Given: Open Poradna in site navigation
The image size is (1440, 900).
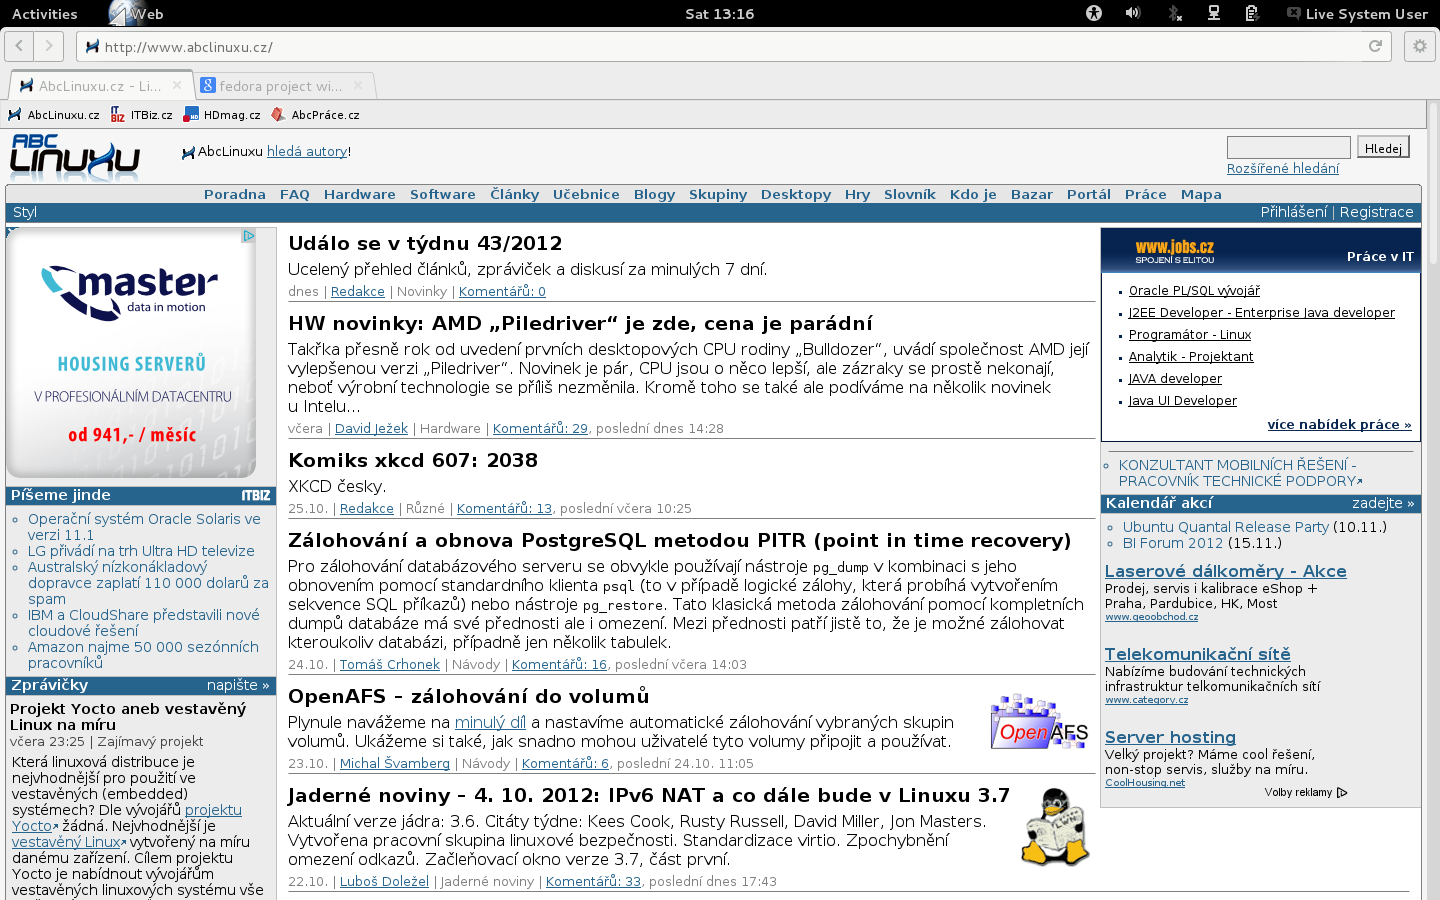Looking at the screenshot, I should coord(235,194).
